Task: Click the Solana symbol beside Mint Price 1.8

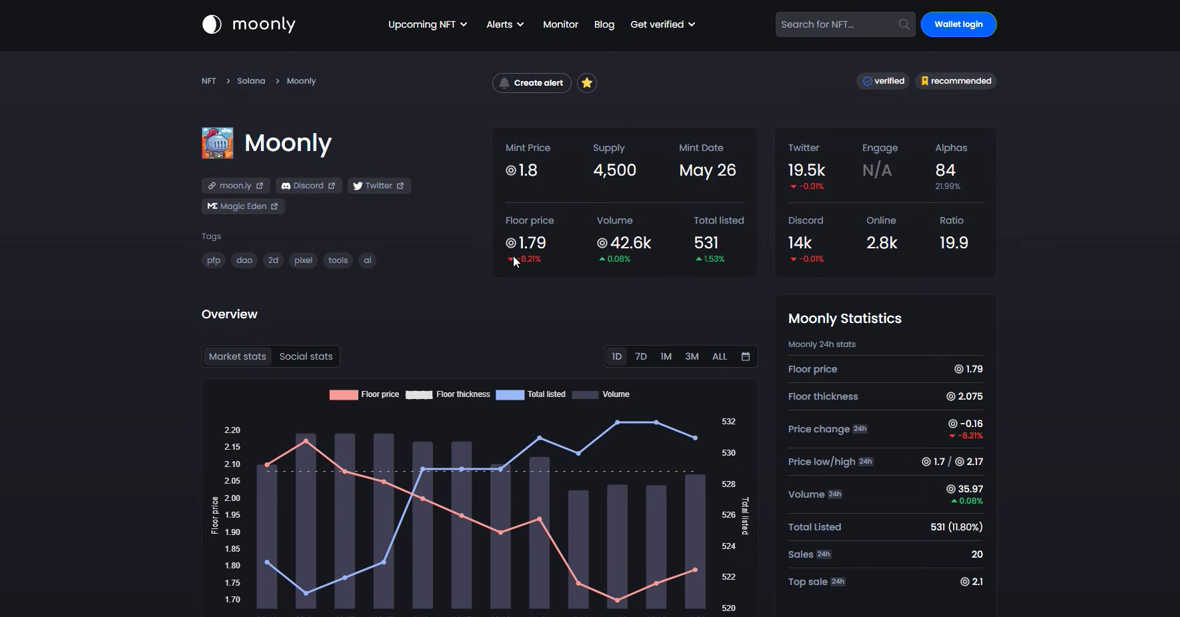Action: 511,170
